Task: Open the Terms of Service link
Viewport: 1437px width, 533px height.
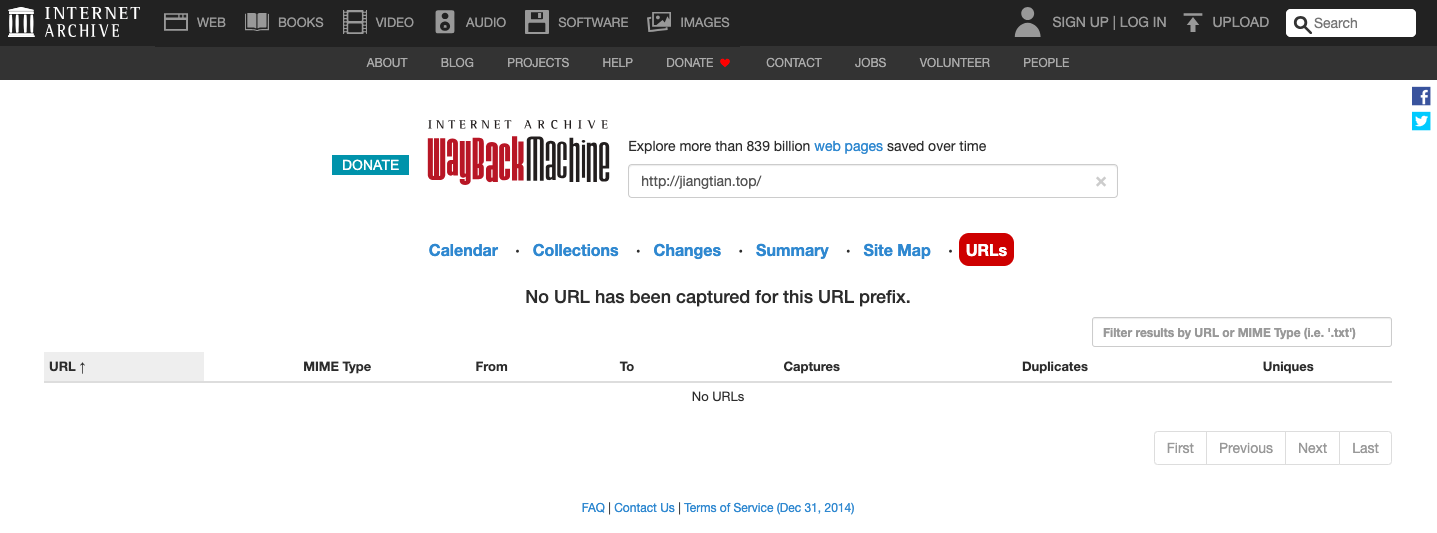Action: click(769, 508)
